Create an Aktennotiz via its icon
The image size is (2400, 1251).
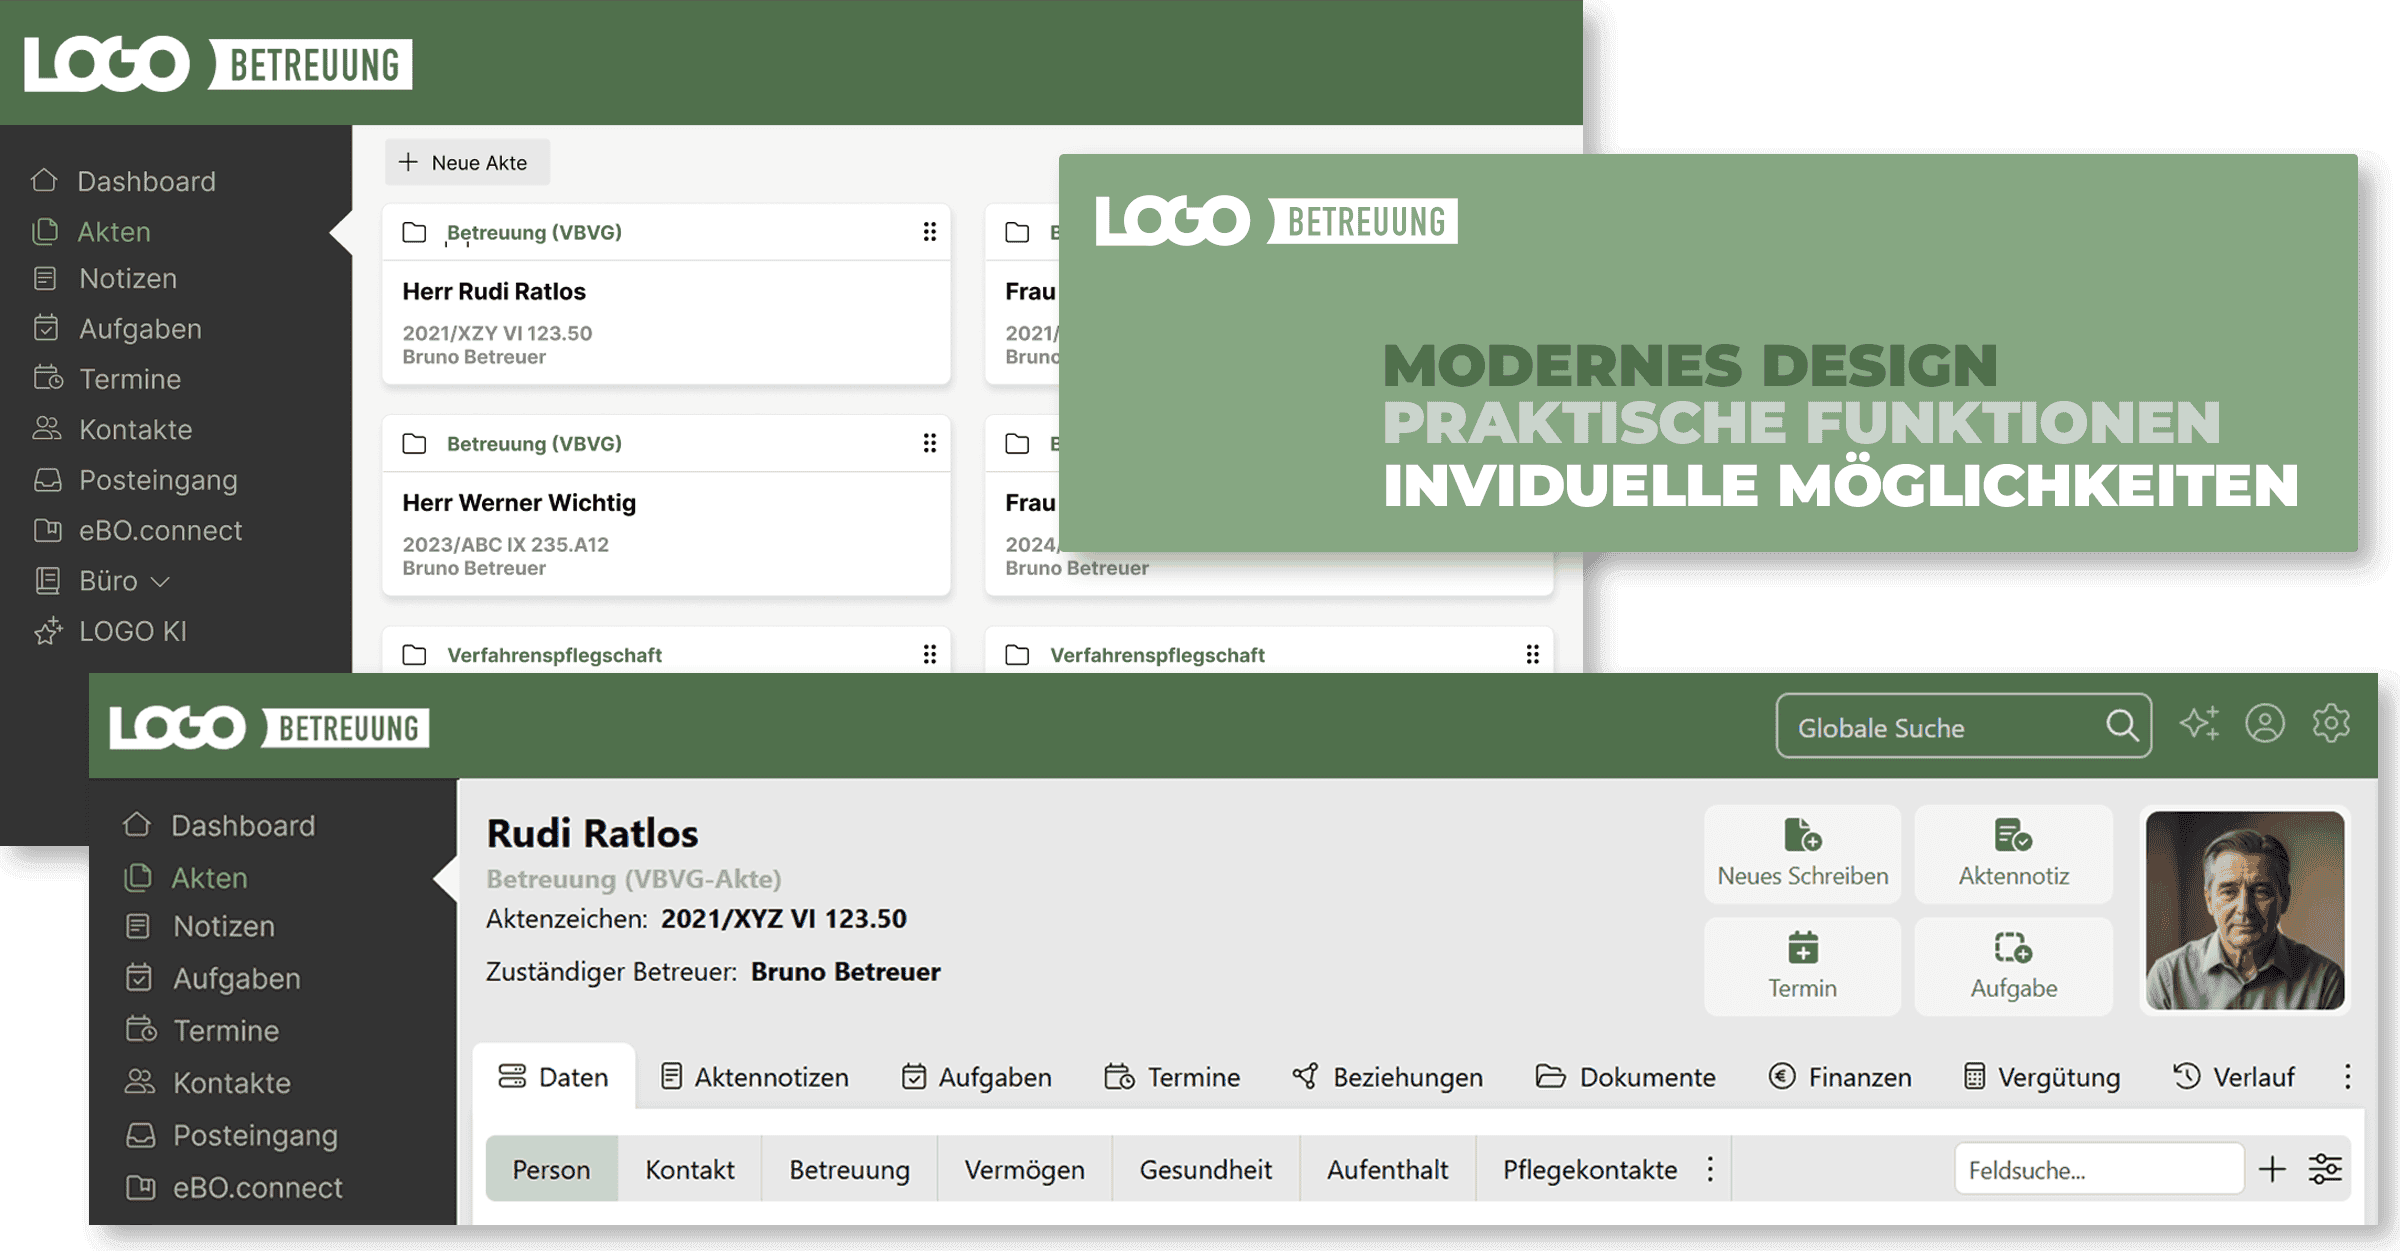tap(2013, 835)
